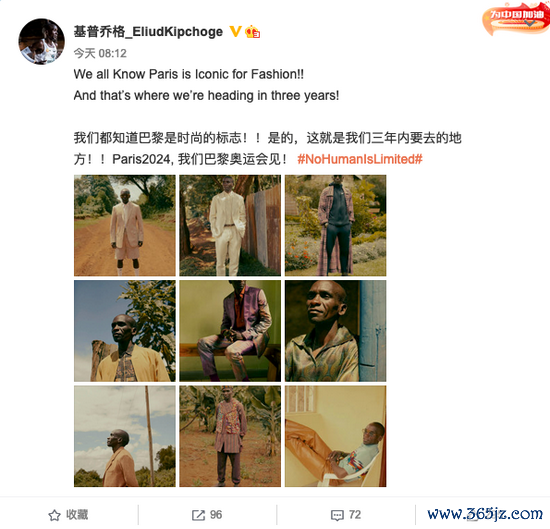Open the #NoHumanIsLimited# hashtag link
The image size is (550, 529).
pos(360,159)
